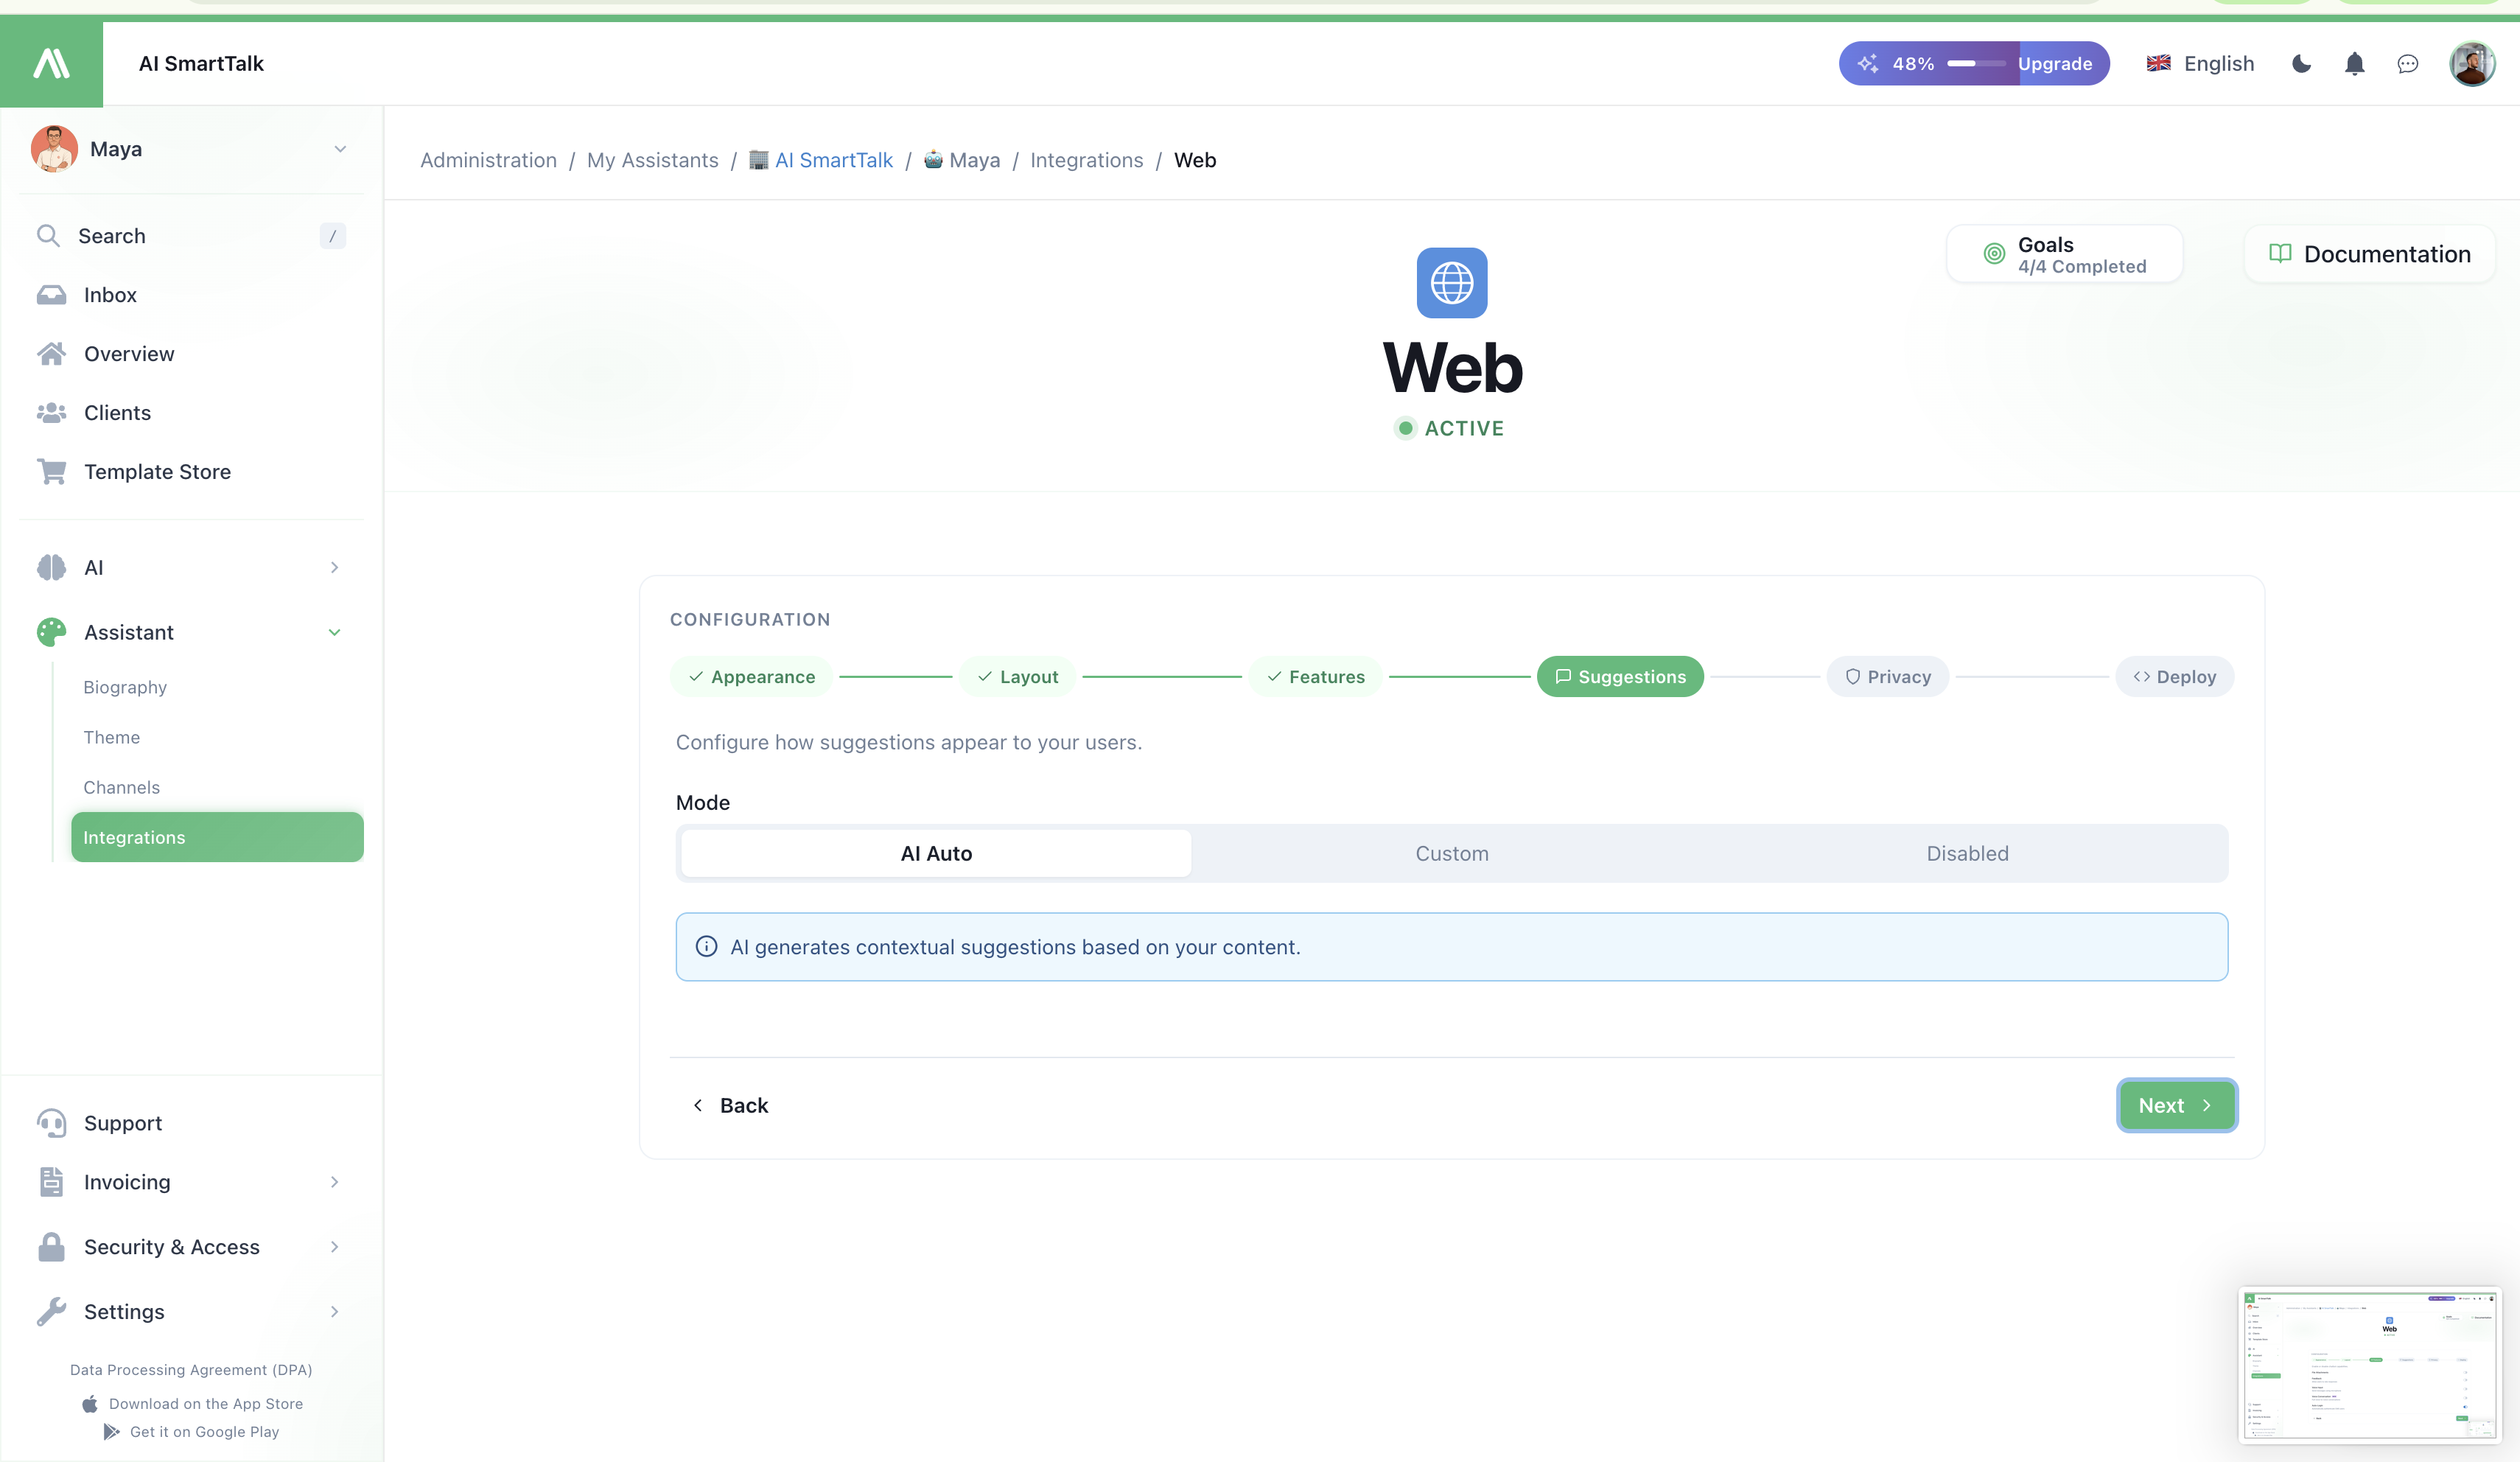
Task: Expand the Invoicing menu chevron
Action: 334,1182
